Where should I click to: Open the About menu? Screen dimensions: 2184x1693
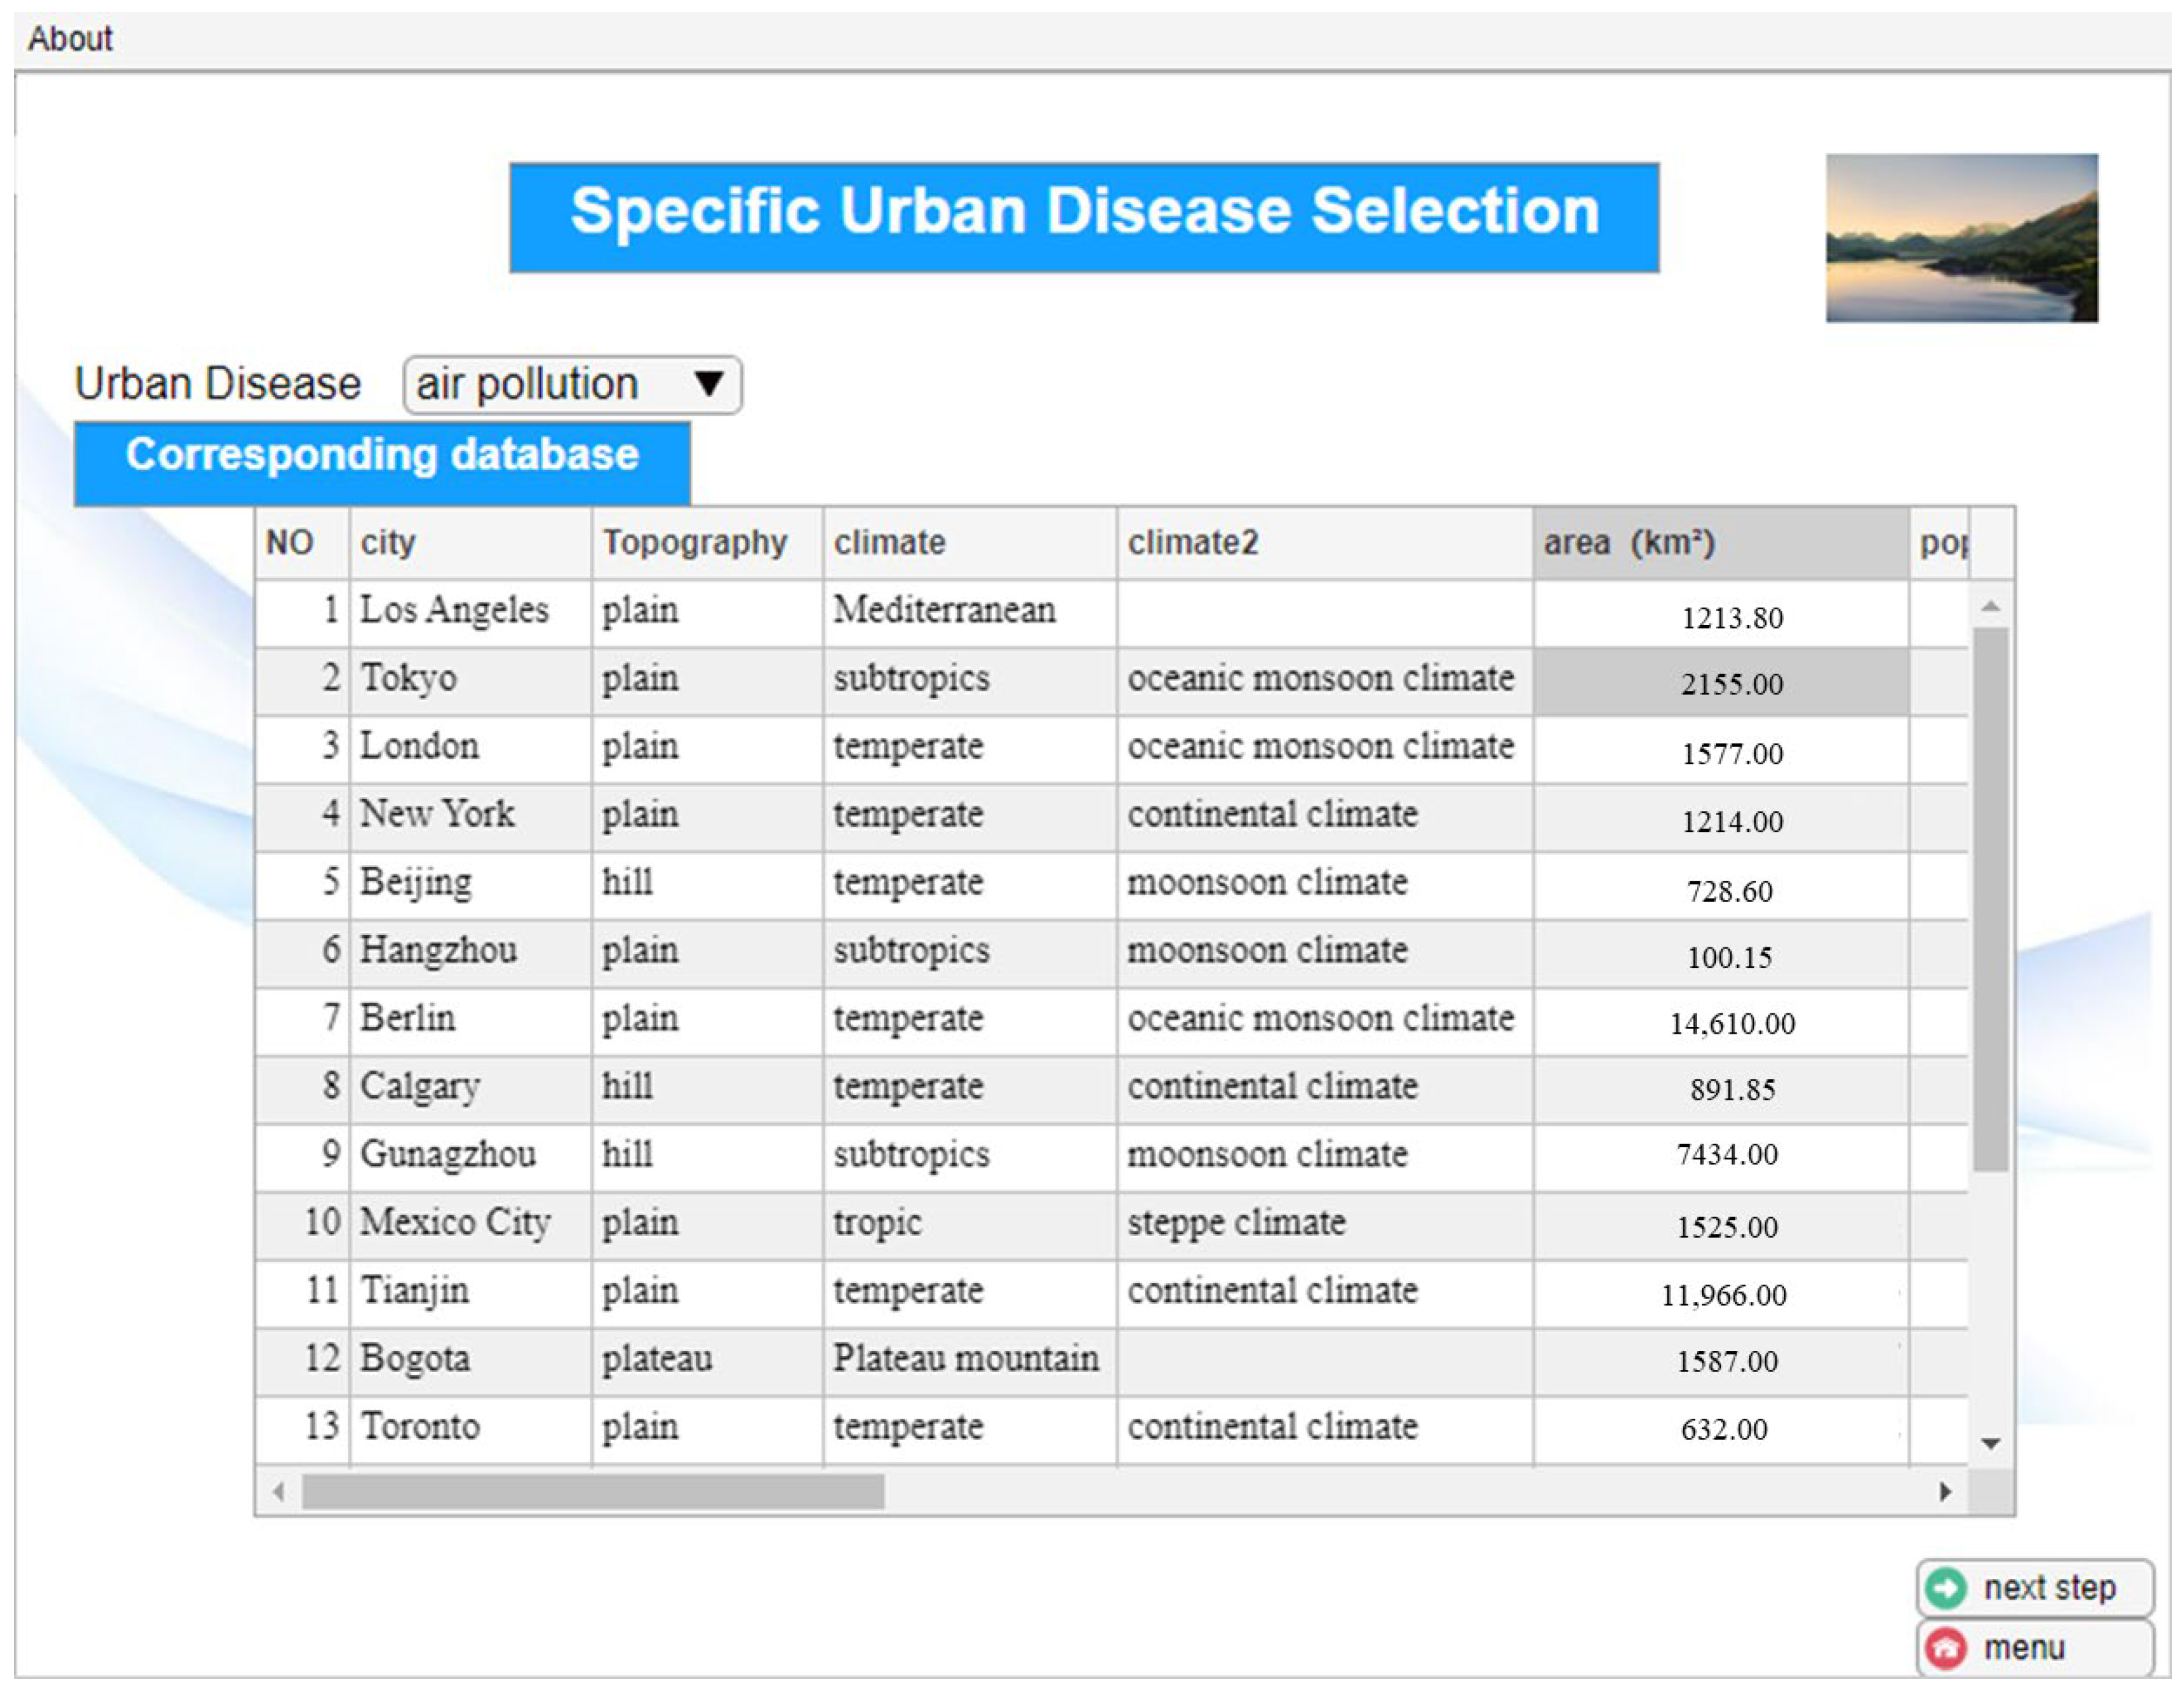[70, 39]
